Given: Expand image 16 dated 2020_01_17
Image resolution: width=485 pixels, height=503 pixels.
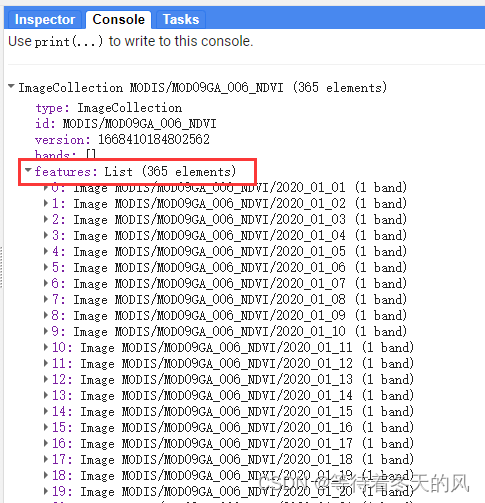Looking at the screenshot, I should (x=46, y=443).
